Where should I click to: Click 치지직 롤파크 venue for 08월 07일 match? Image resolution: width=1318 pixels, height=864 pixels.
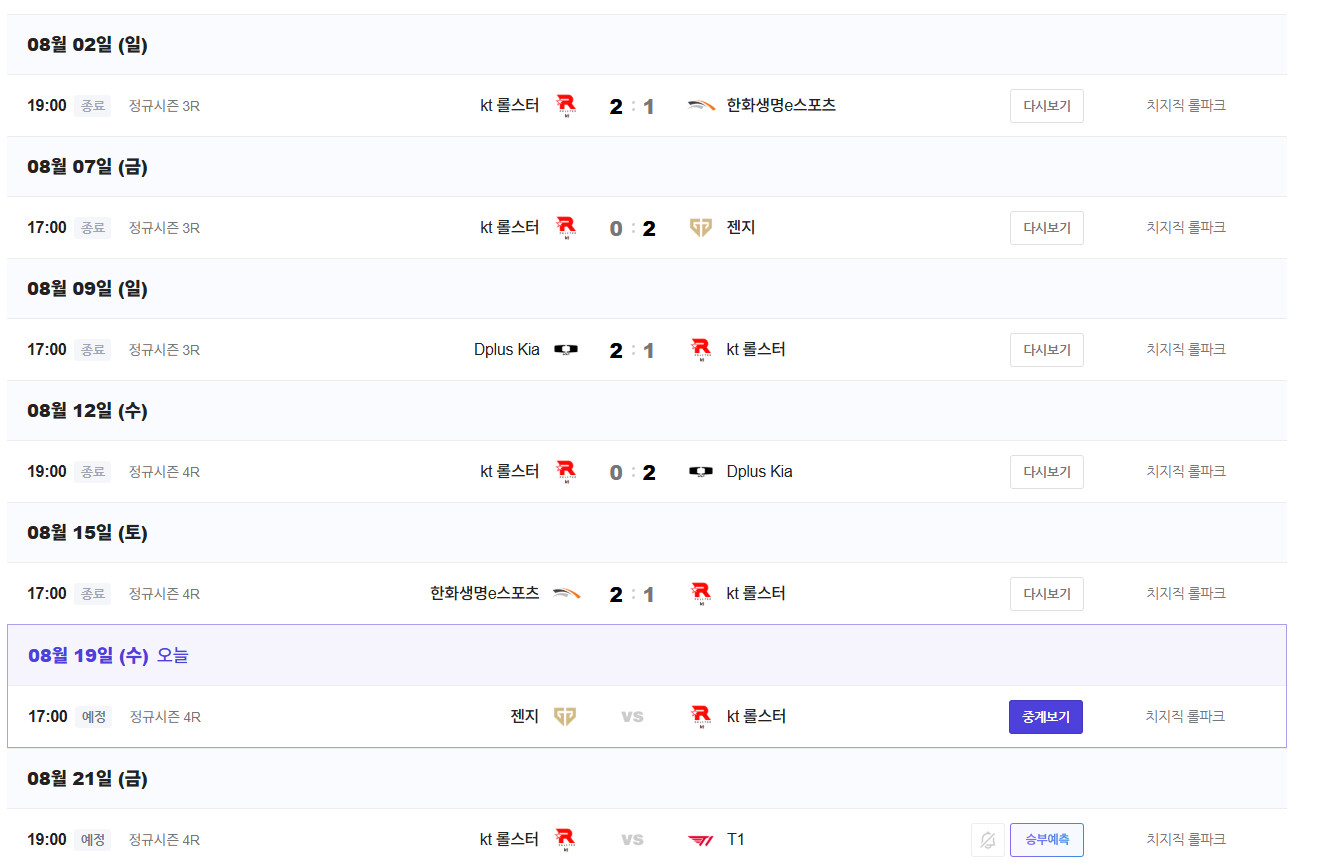pyautogui.click(x=1186, y=227)
